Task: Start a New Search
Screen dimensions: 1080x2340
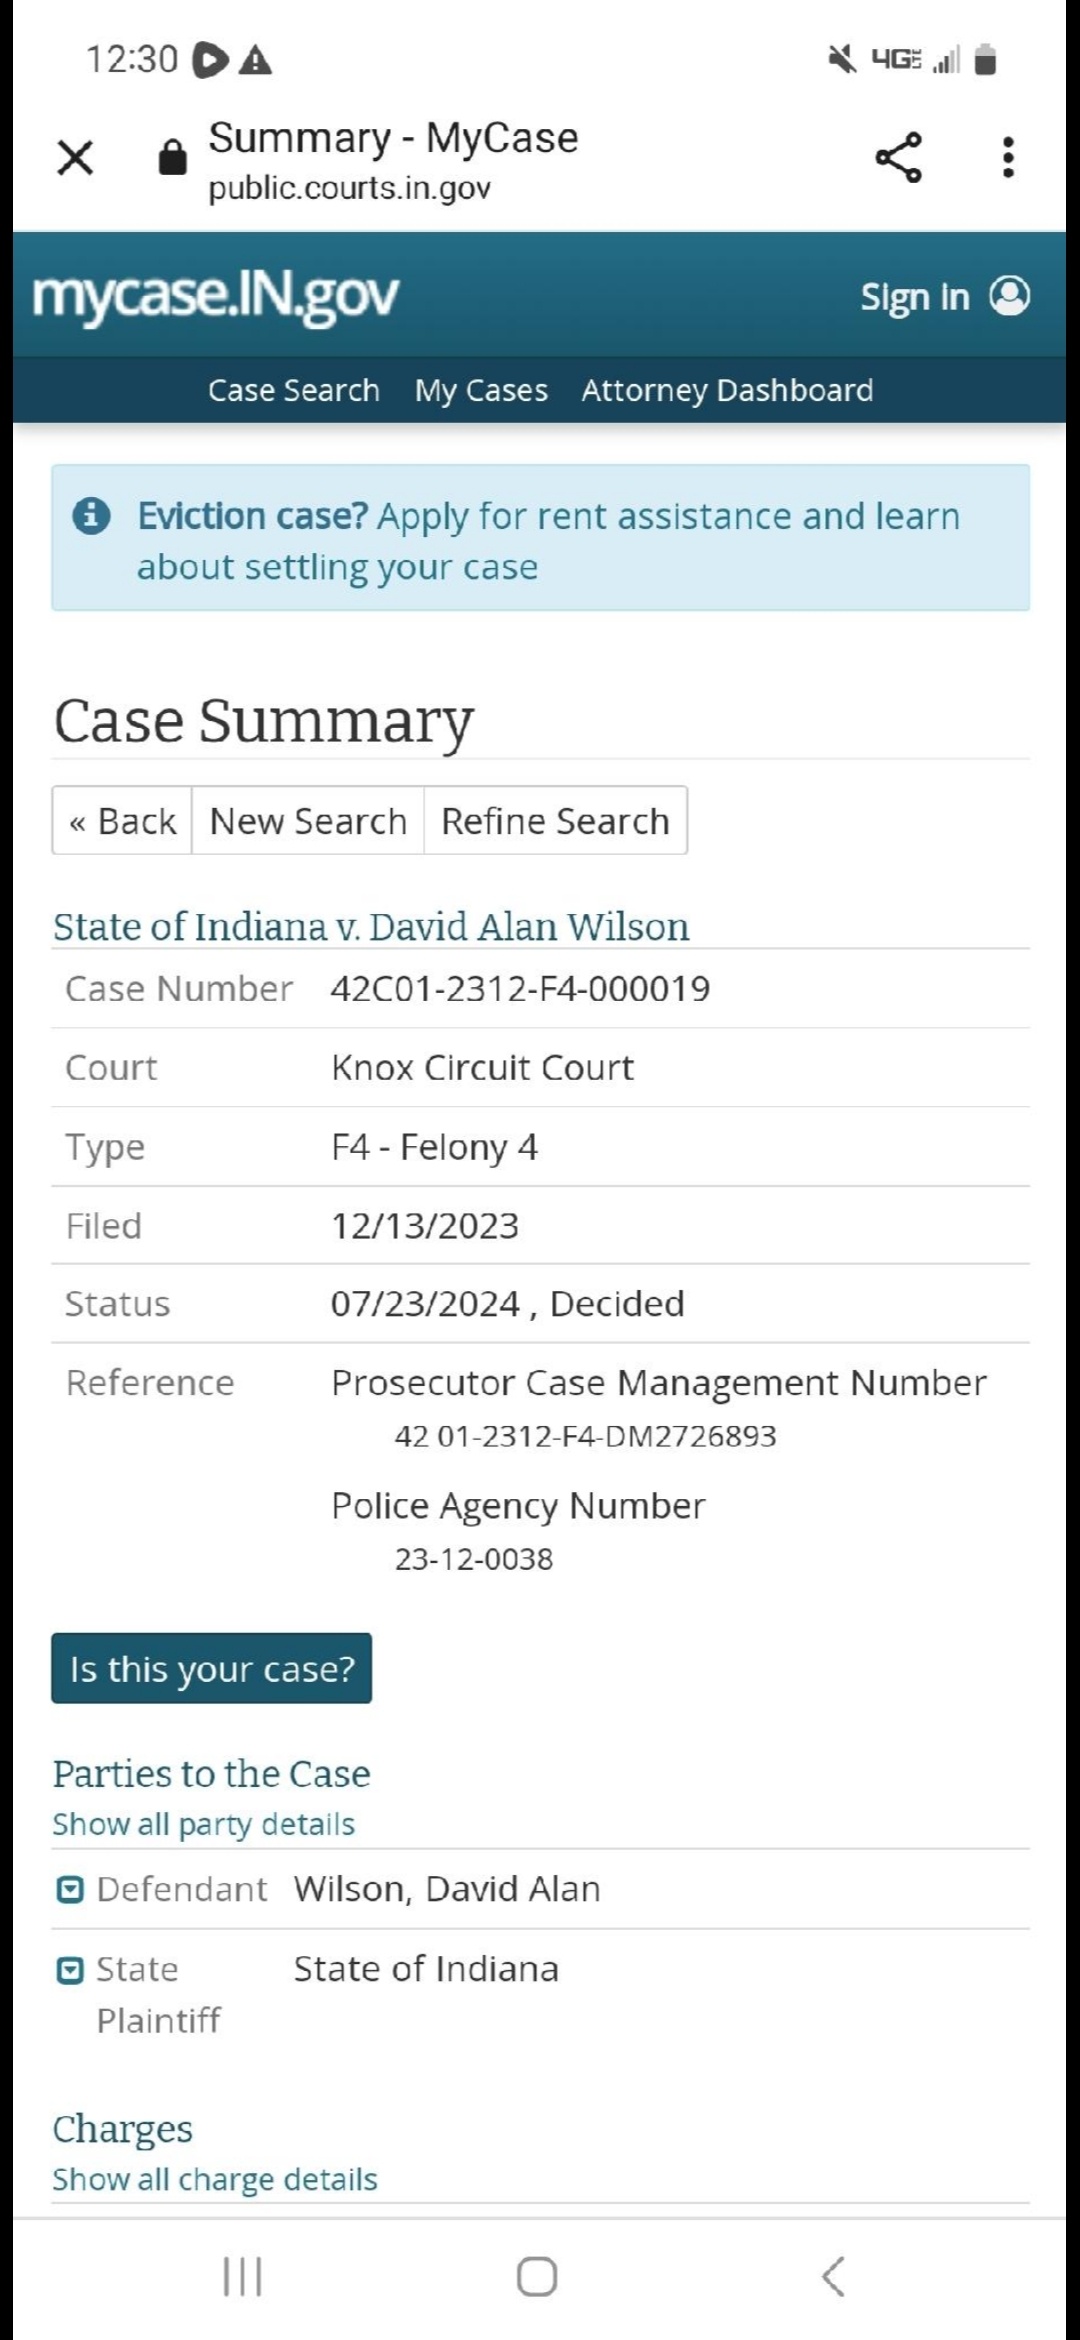Action: point(308,821)
